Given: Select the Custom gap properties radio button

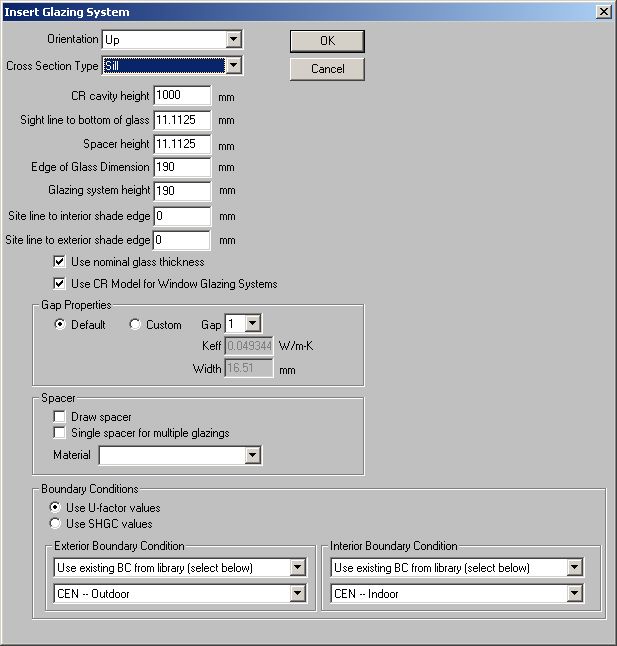Looking at the screenshot, I should 136,325.
